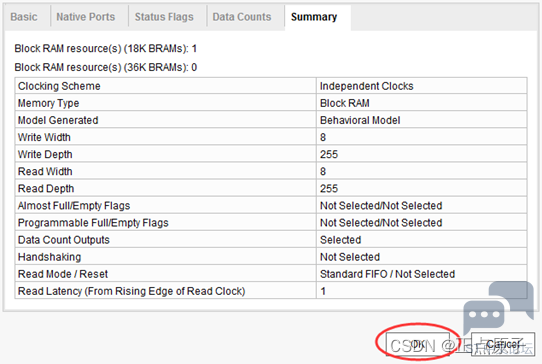
Task: Click the Behavioral Model value cell
Action: pos(421,120)
